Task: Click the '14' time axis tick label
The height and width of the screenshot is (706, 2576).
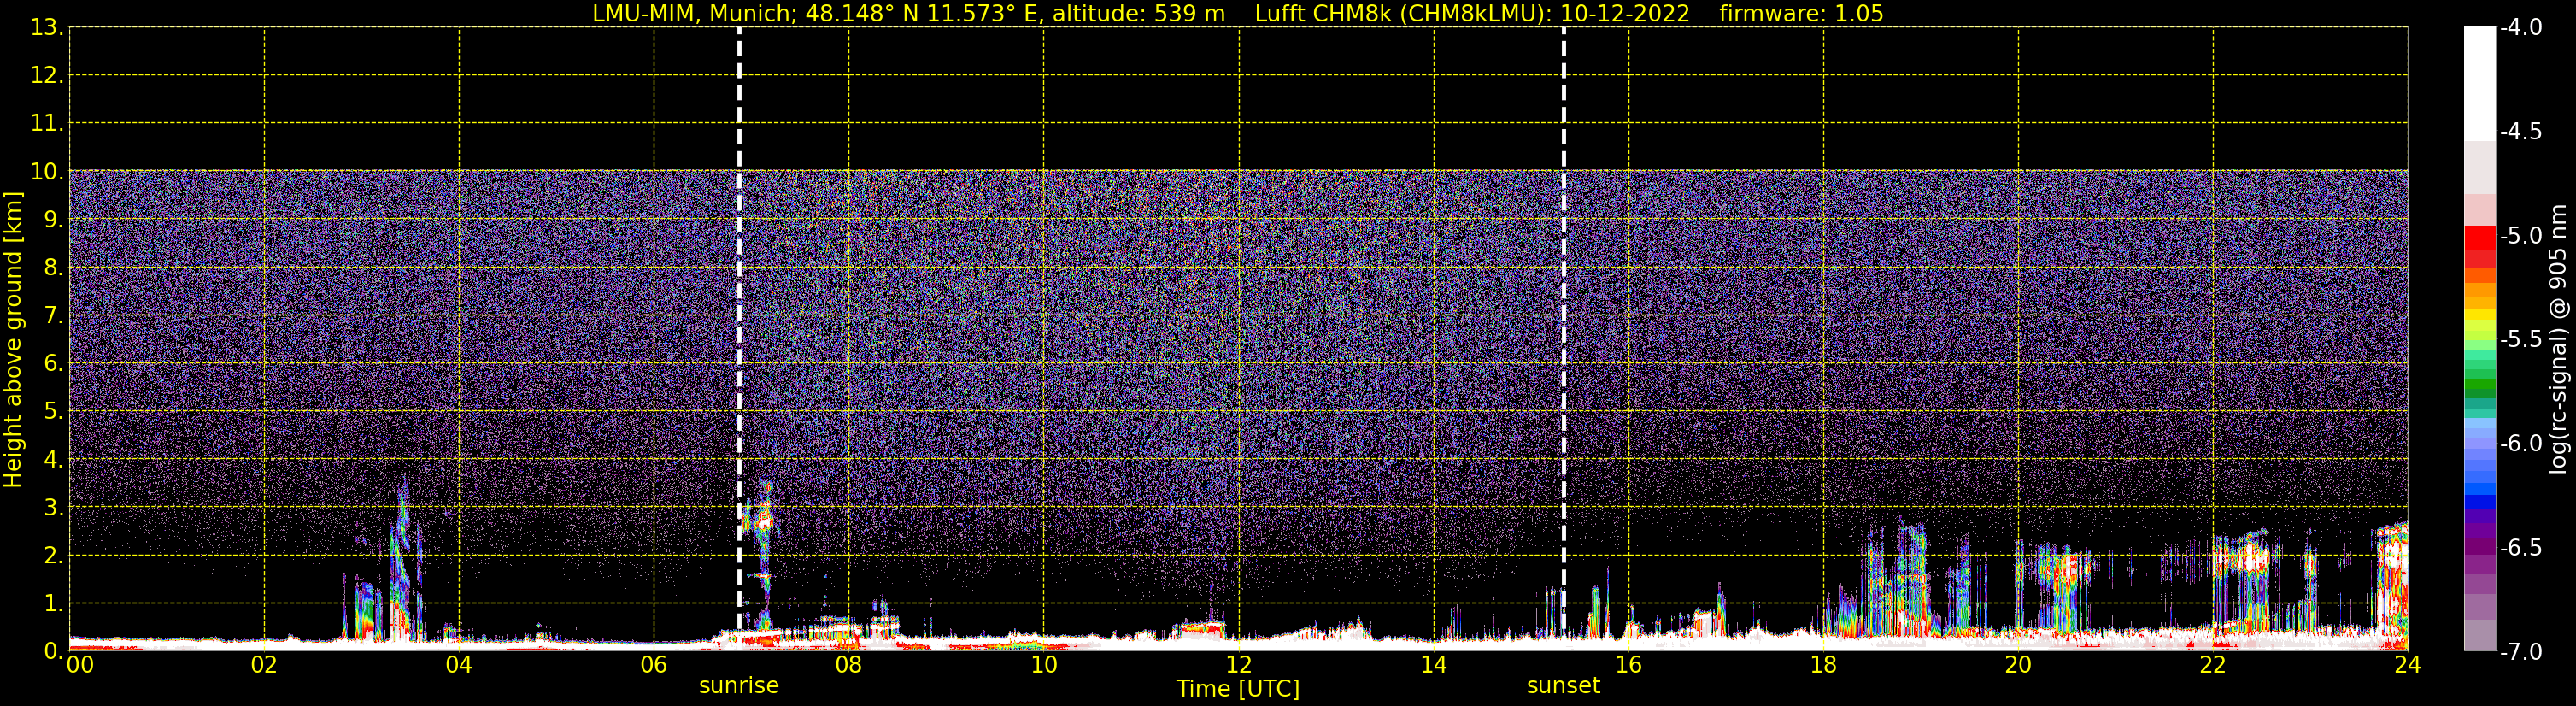Action: point(1434,665)
